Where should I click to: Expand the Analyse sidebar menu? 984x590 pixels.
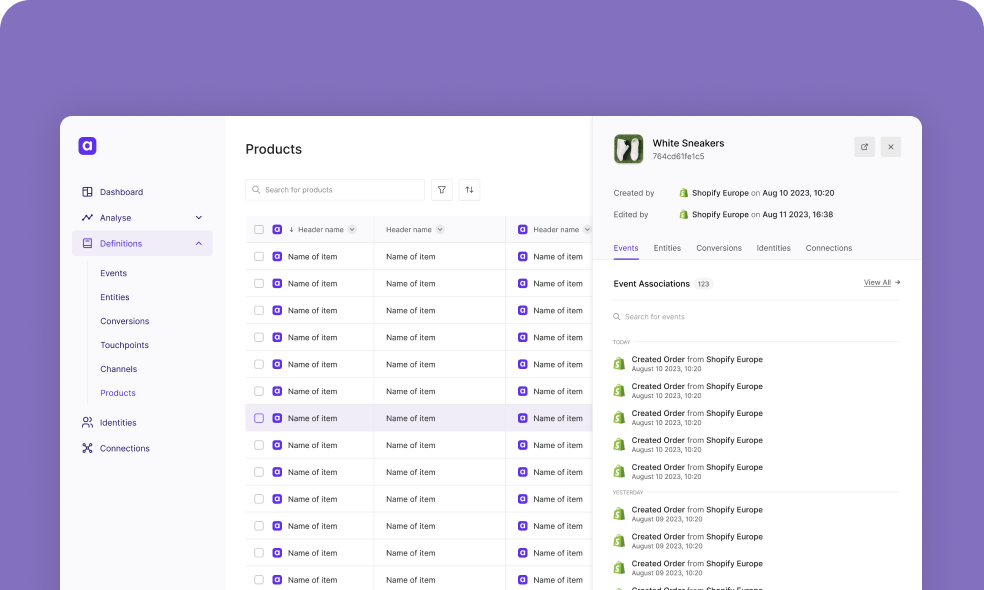click(198, 218)
